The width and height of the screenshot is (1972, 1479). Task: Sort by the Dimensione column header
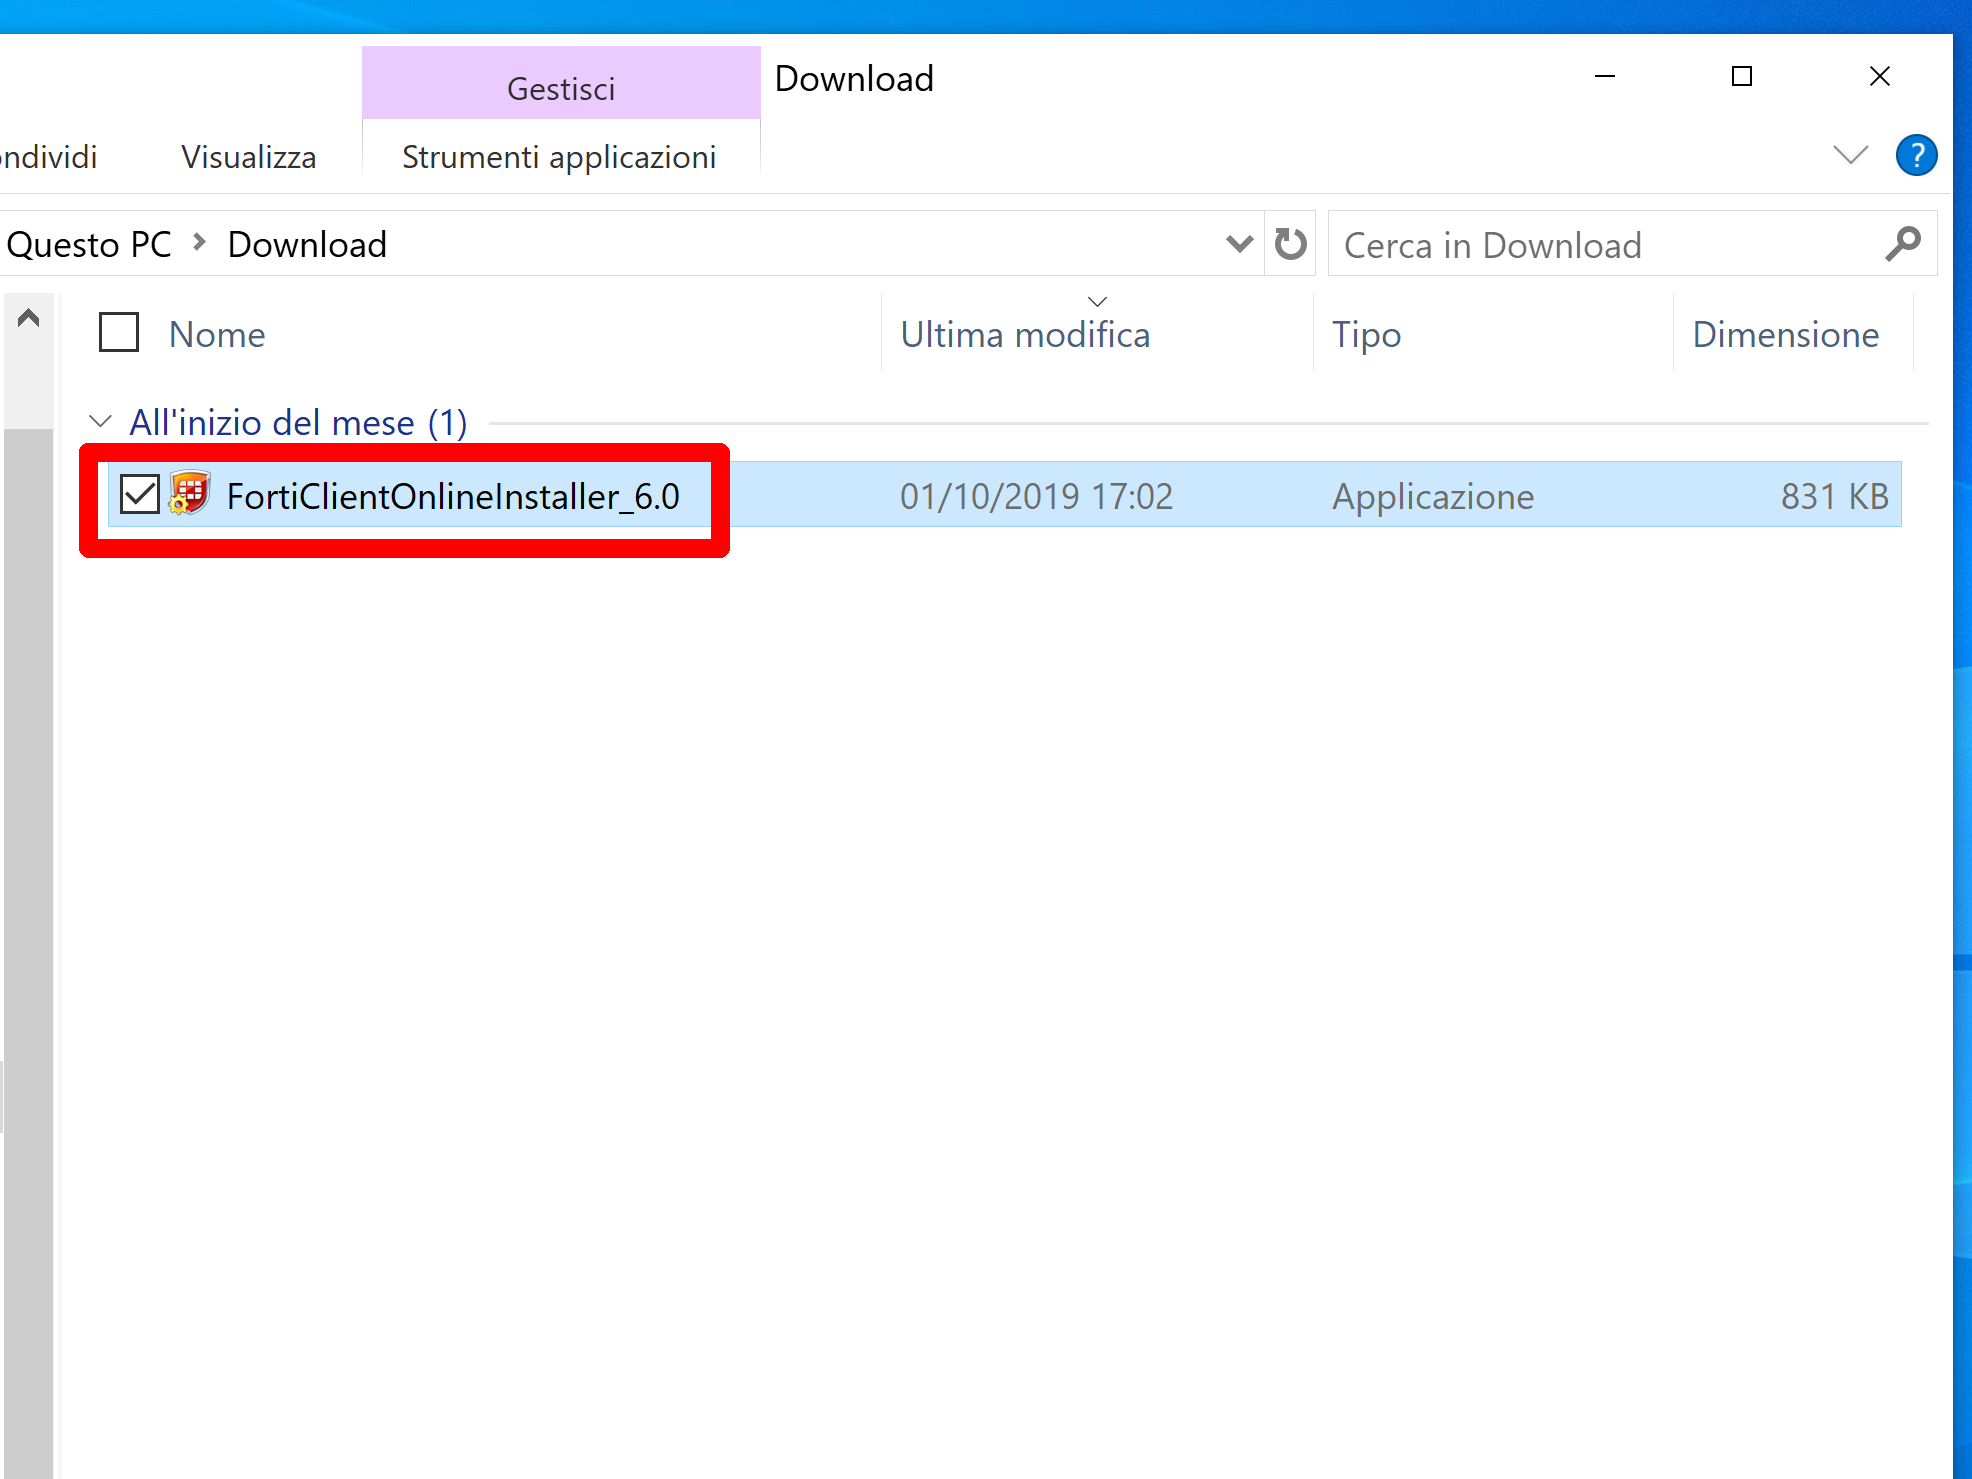[1785, 334]
